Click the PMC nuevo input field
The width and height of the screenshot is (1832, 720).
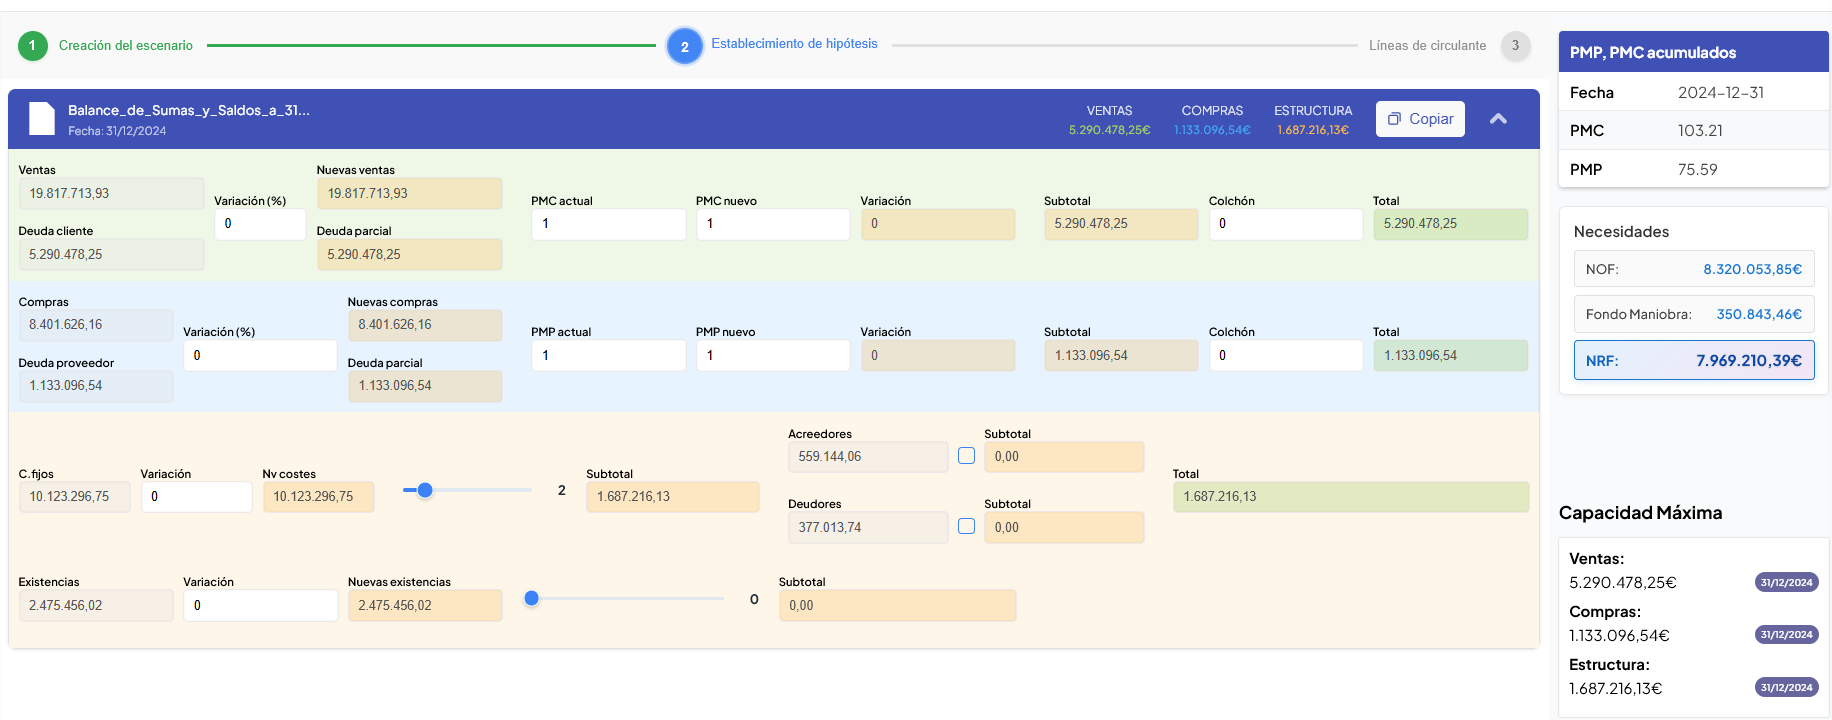coord(772,224)
